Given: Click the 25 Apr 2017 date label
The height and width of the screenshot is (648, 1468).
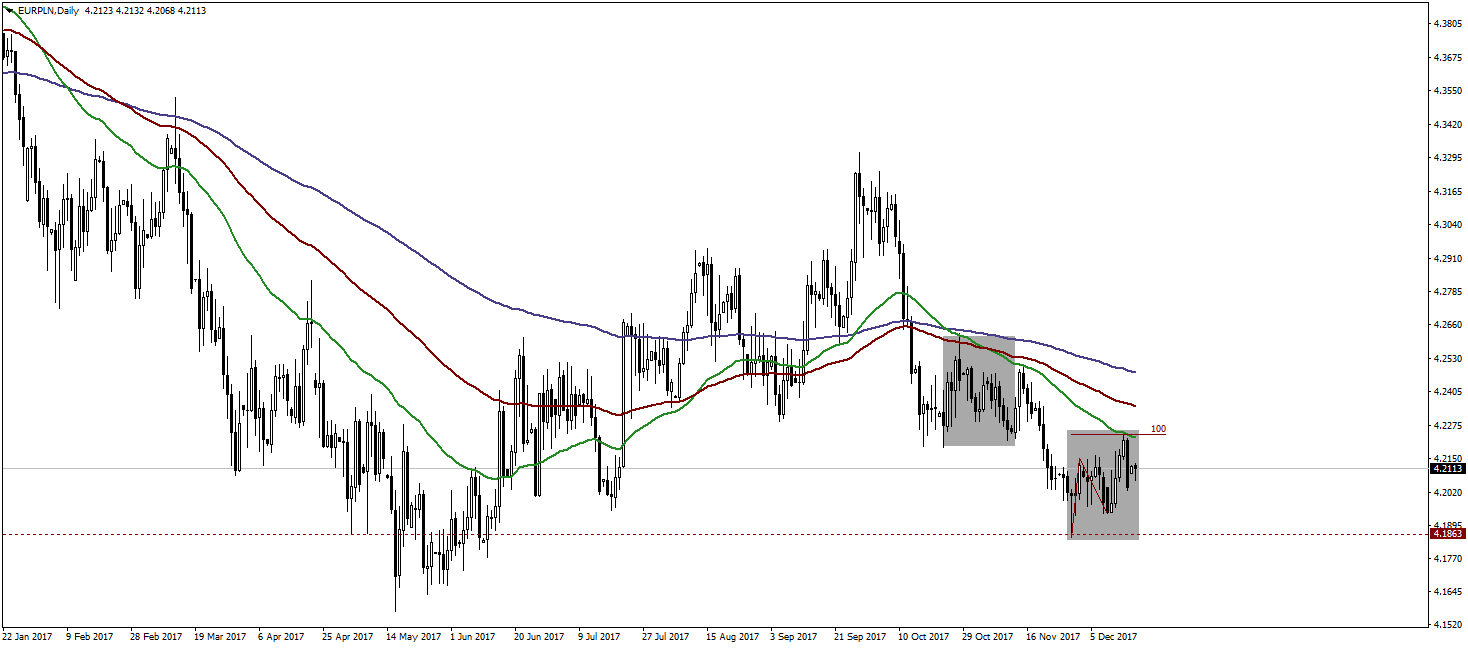Looking at the screenshot, I should 348,636.
